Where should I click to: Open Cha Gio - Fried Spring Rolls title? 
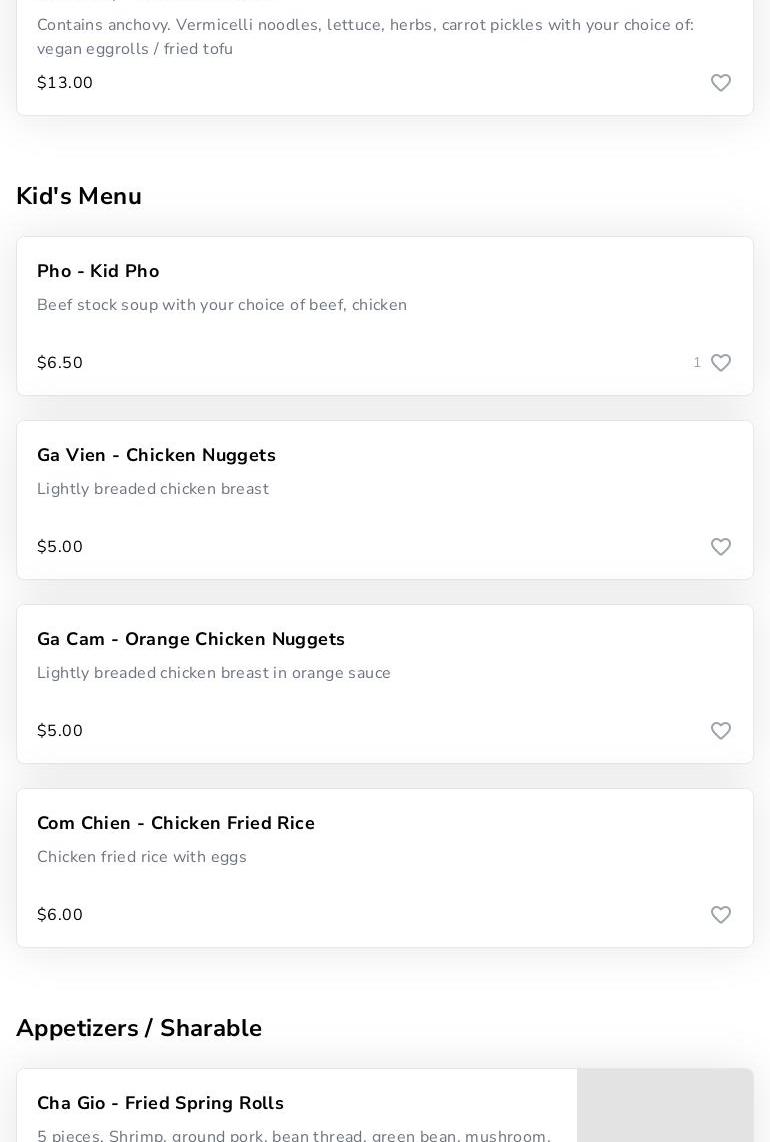(x=160, y=1103)
